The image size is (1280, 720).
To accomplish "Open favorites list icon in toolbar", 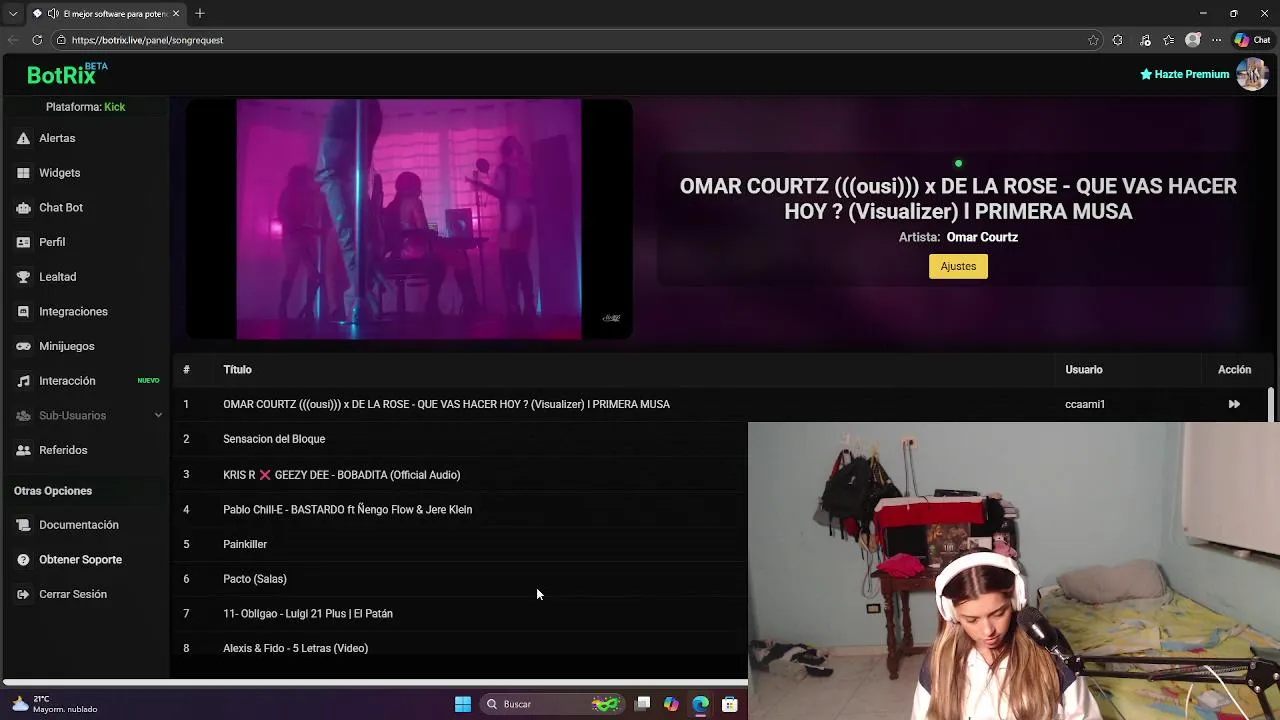I will pyautogui.click(x=1168, y=40).
